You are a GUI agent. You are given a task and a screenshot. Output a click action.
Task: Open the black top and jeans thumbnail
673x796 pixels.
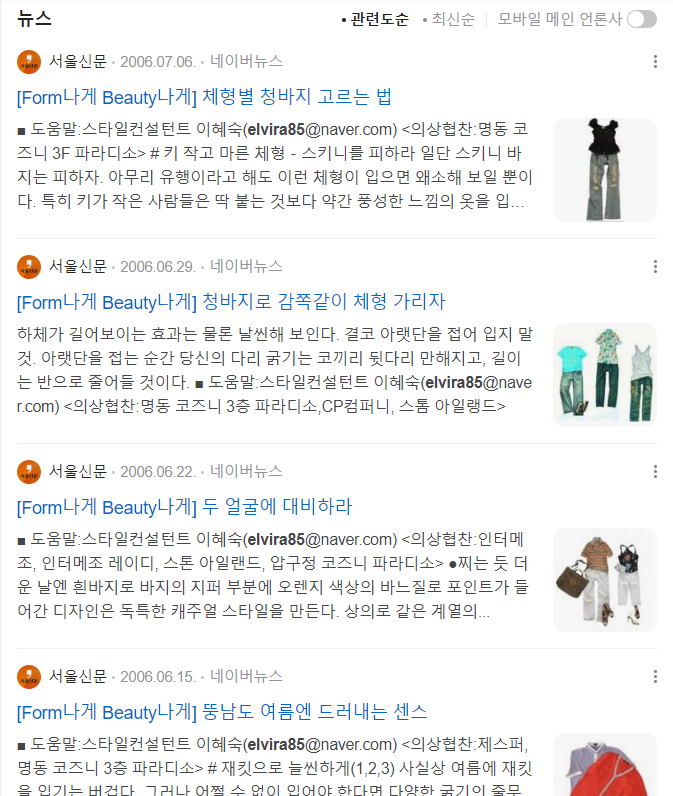point(605,170)
